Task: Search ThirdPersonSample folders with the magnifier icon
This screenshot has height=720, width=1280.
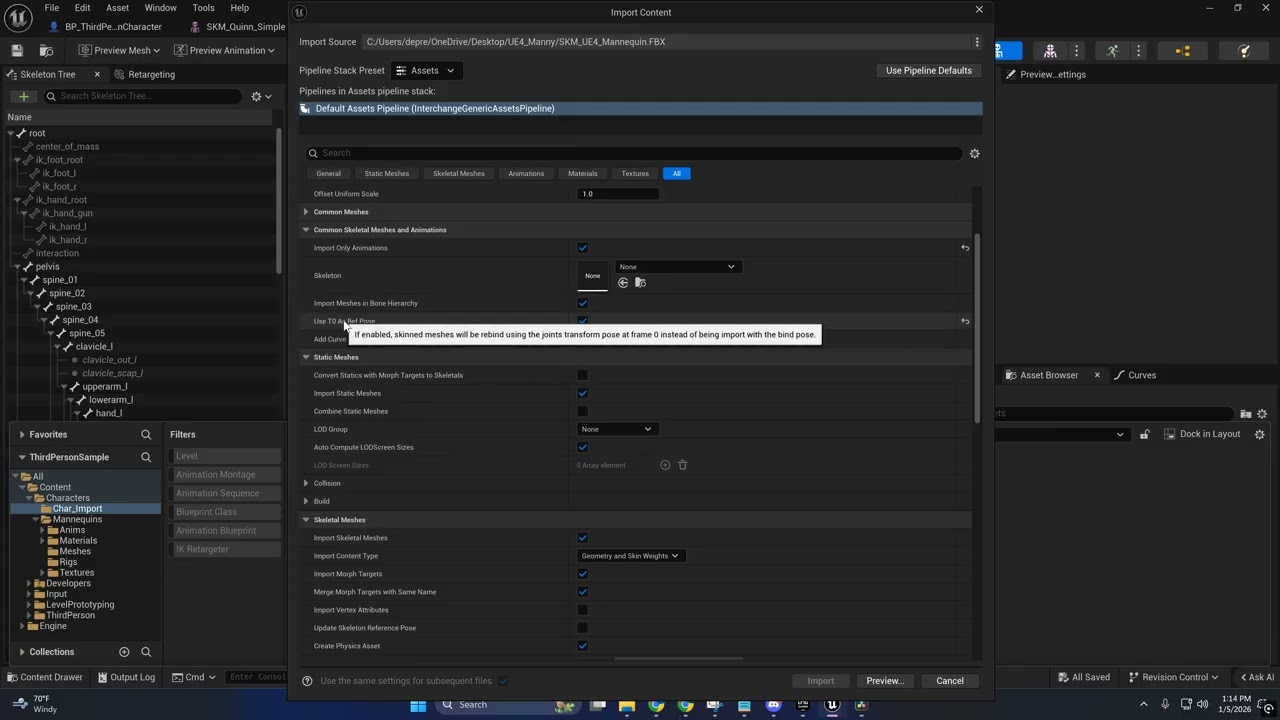Action: pos(146,457)
